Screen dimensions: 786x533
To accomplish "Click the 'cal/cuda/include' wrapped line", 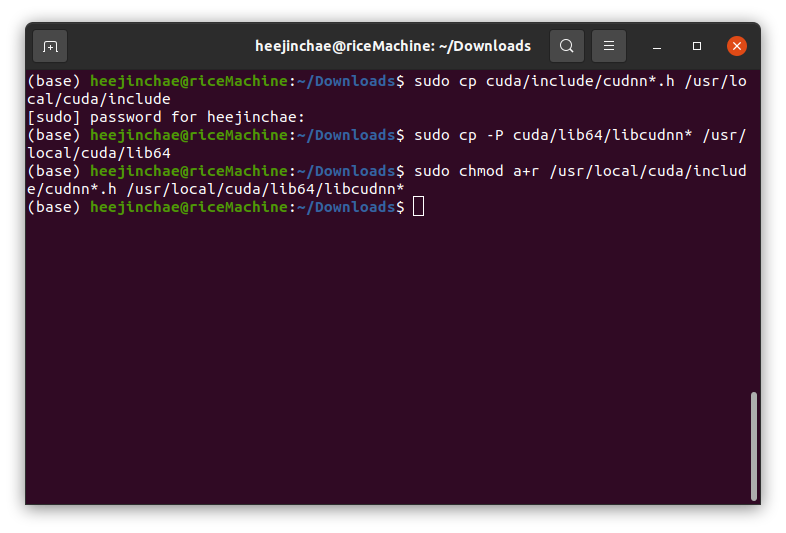I will pyautogui.click(x=99, y=99).
